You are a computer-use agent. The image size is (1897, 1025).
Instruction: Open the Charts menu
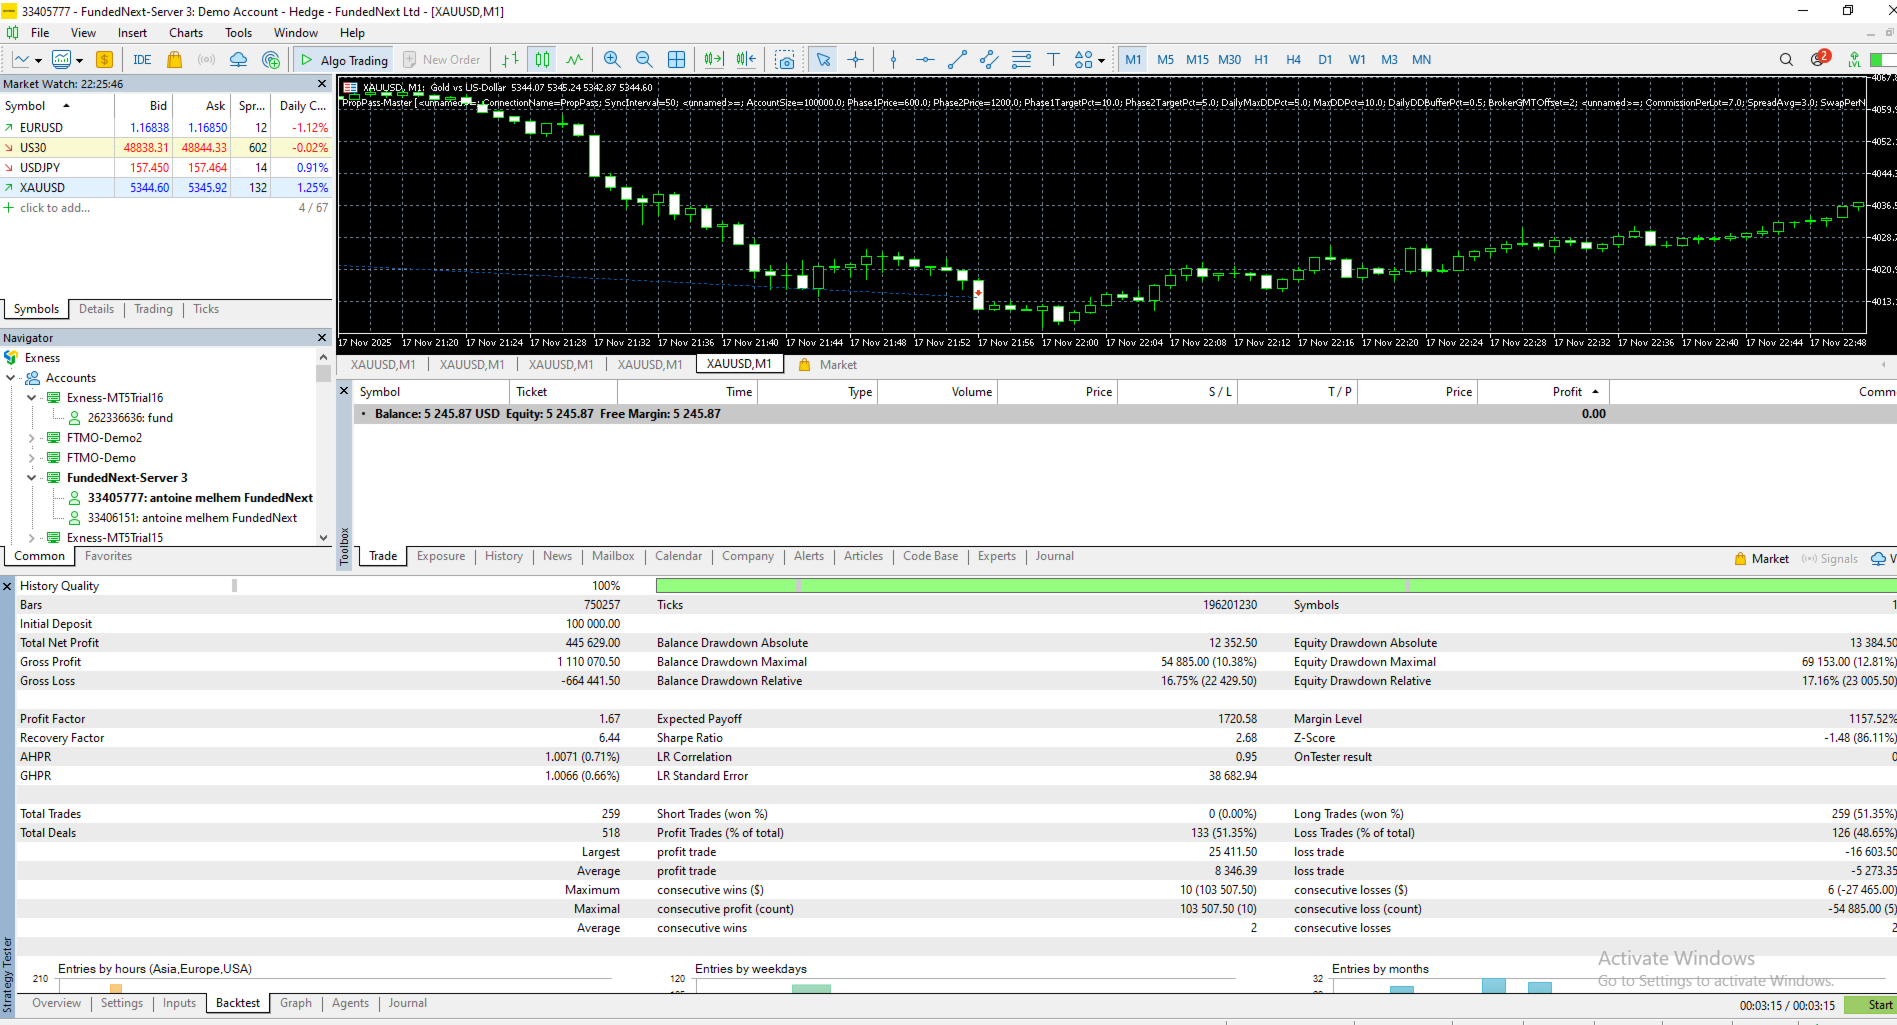(186, 33)
